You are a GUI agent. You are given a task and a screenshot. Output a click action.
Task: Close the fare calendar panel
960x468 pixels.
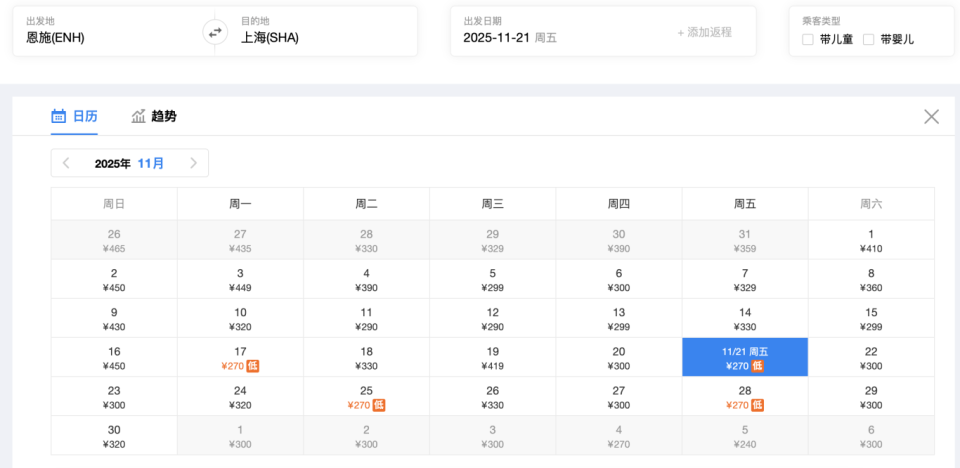point(931,117)
